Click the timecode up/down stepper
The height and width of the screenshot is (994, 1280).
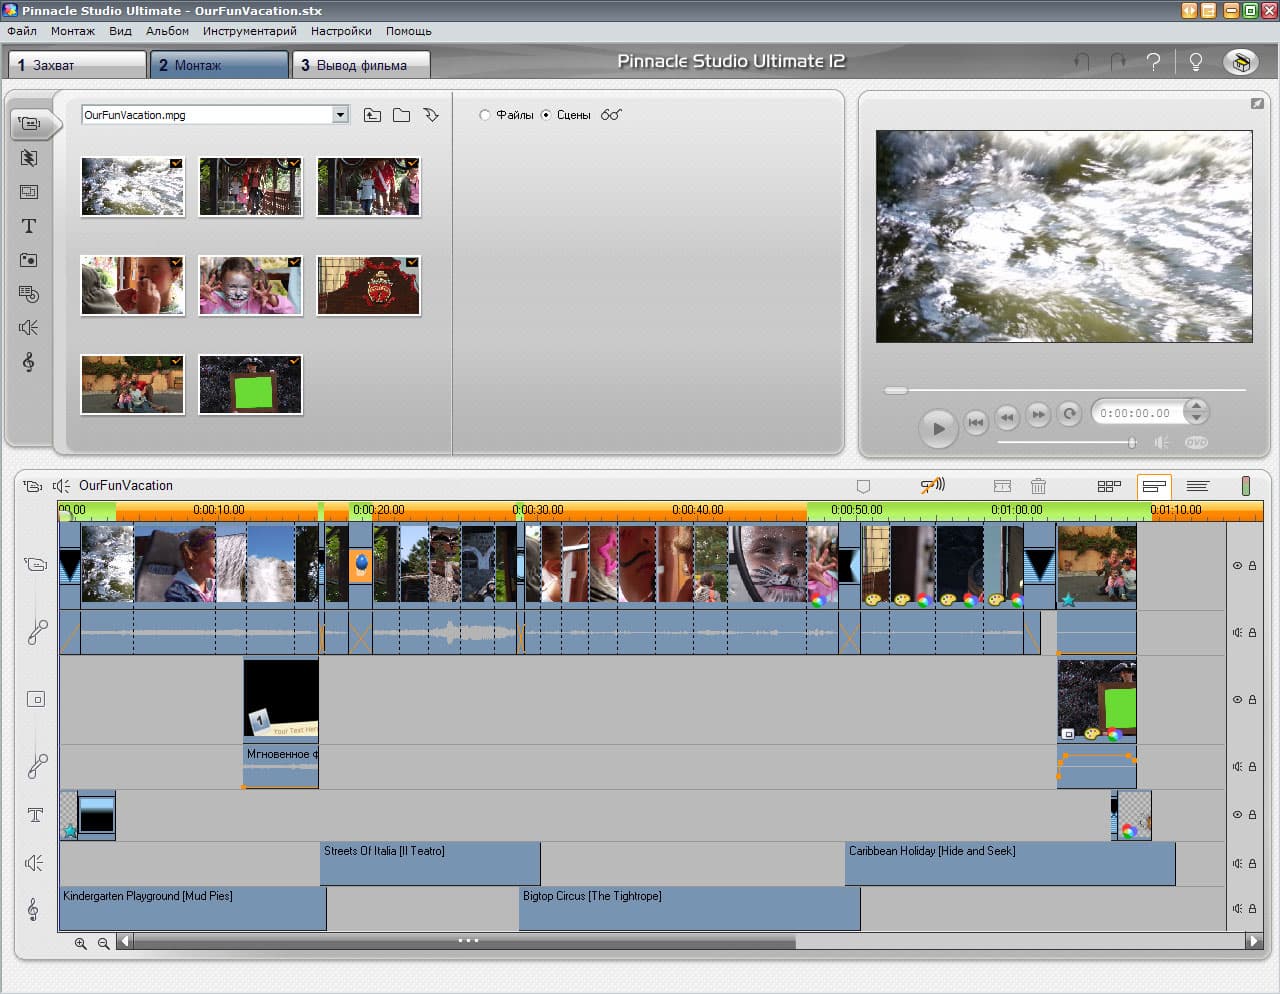(1196, 412)
